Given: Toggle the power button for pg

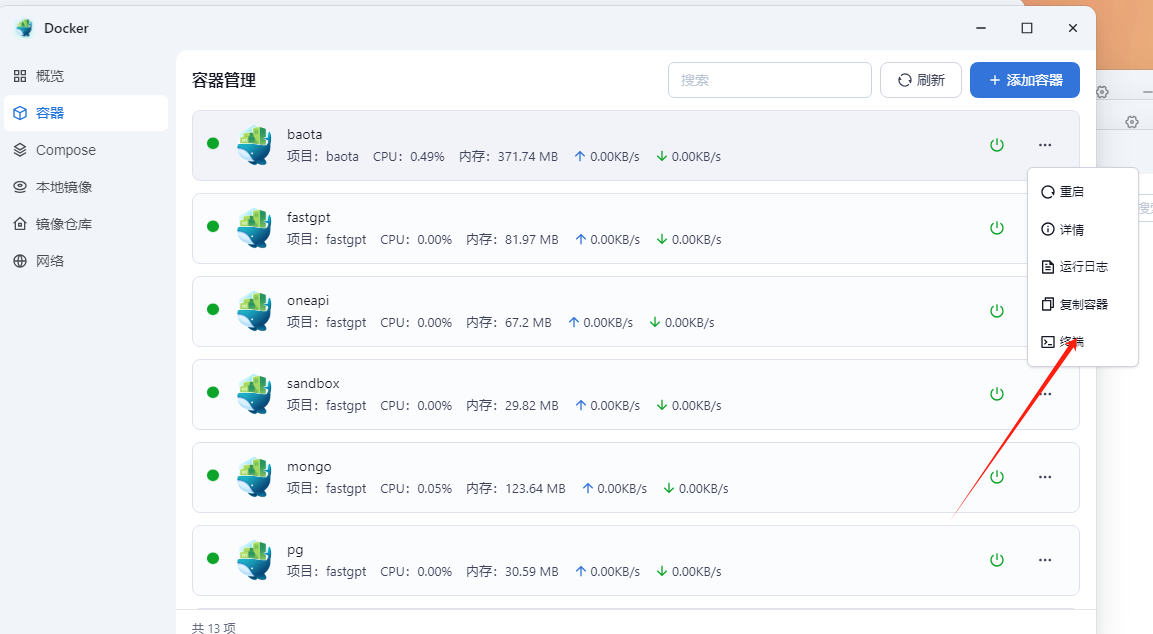Looking at the screenshot, I should pos(997,560).
